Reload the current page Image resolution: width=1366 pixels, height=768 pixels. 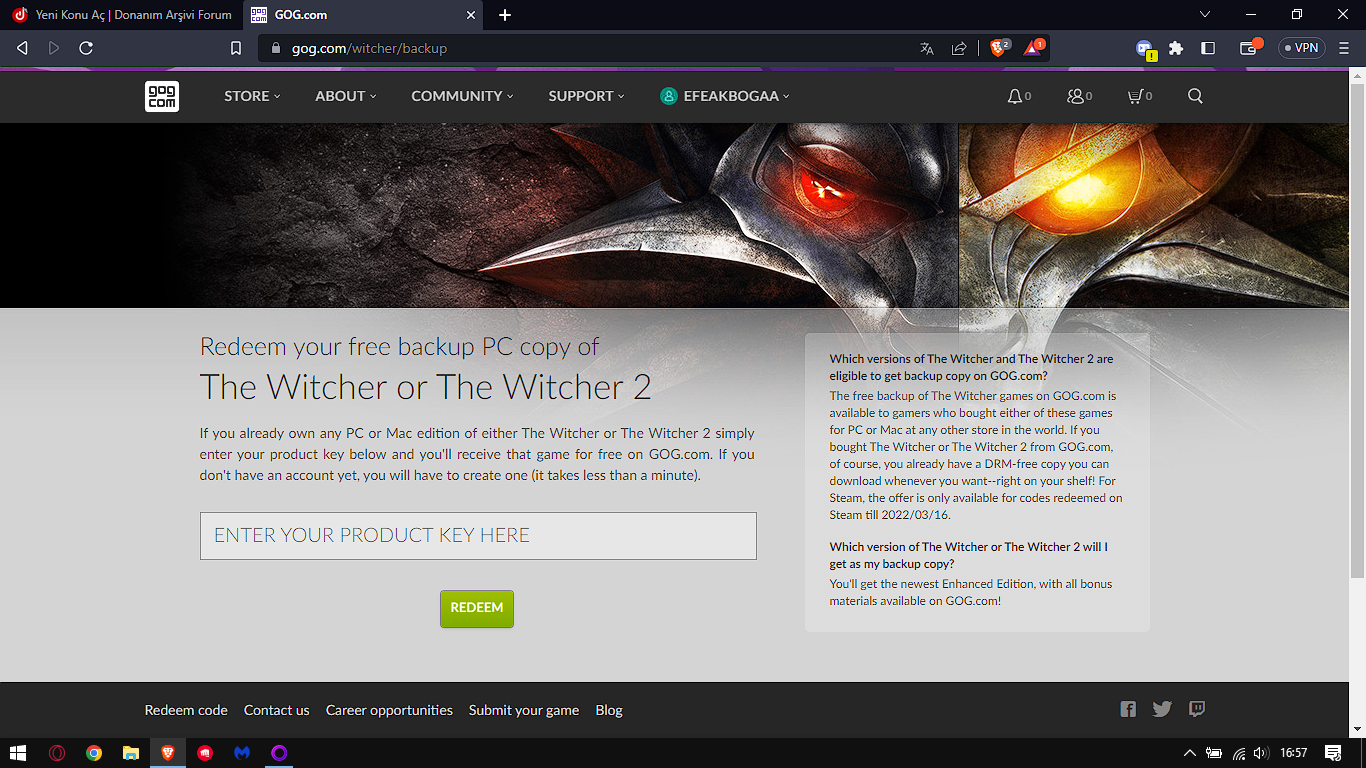point(86,48)
